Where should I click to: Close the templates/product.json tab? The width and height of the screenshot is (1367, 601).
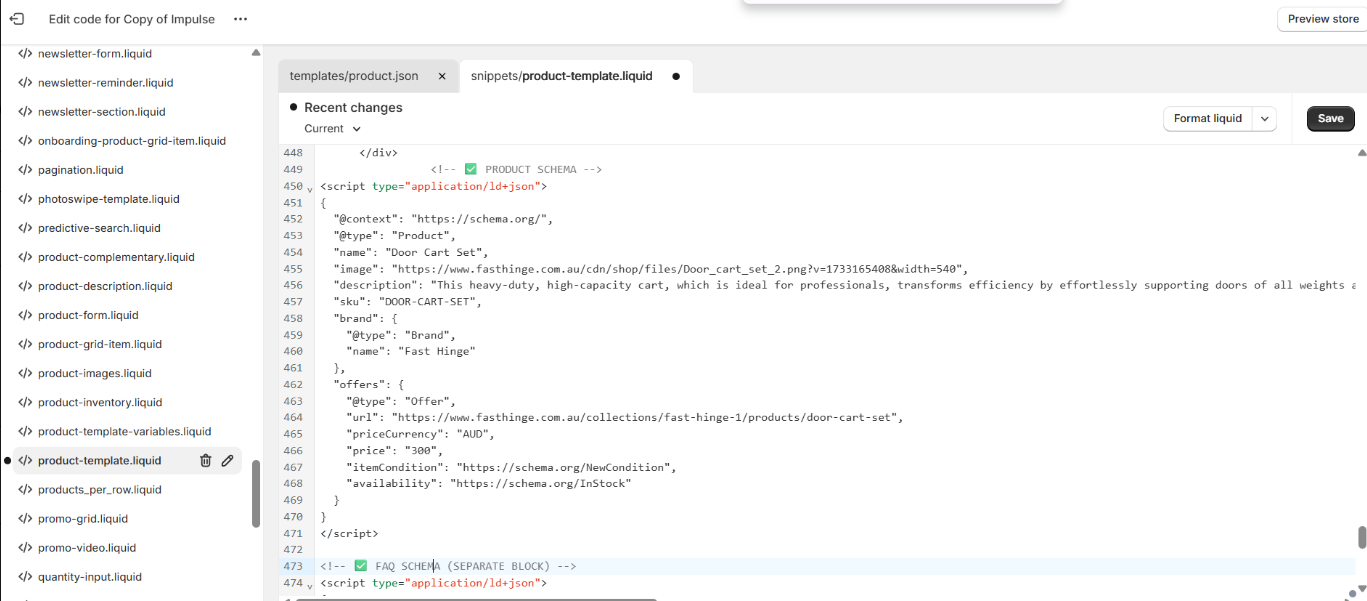(442, 76)
